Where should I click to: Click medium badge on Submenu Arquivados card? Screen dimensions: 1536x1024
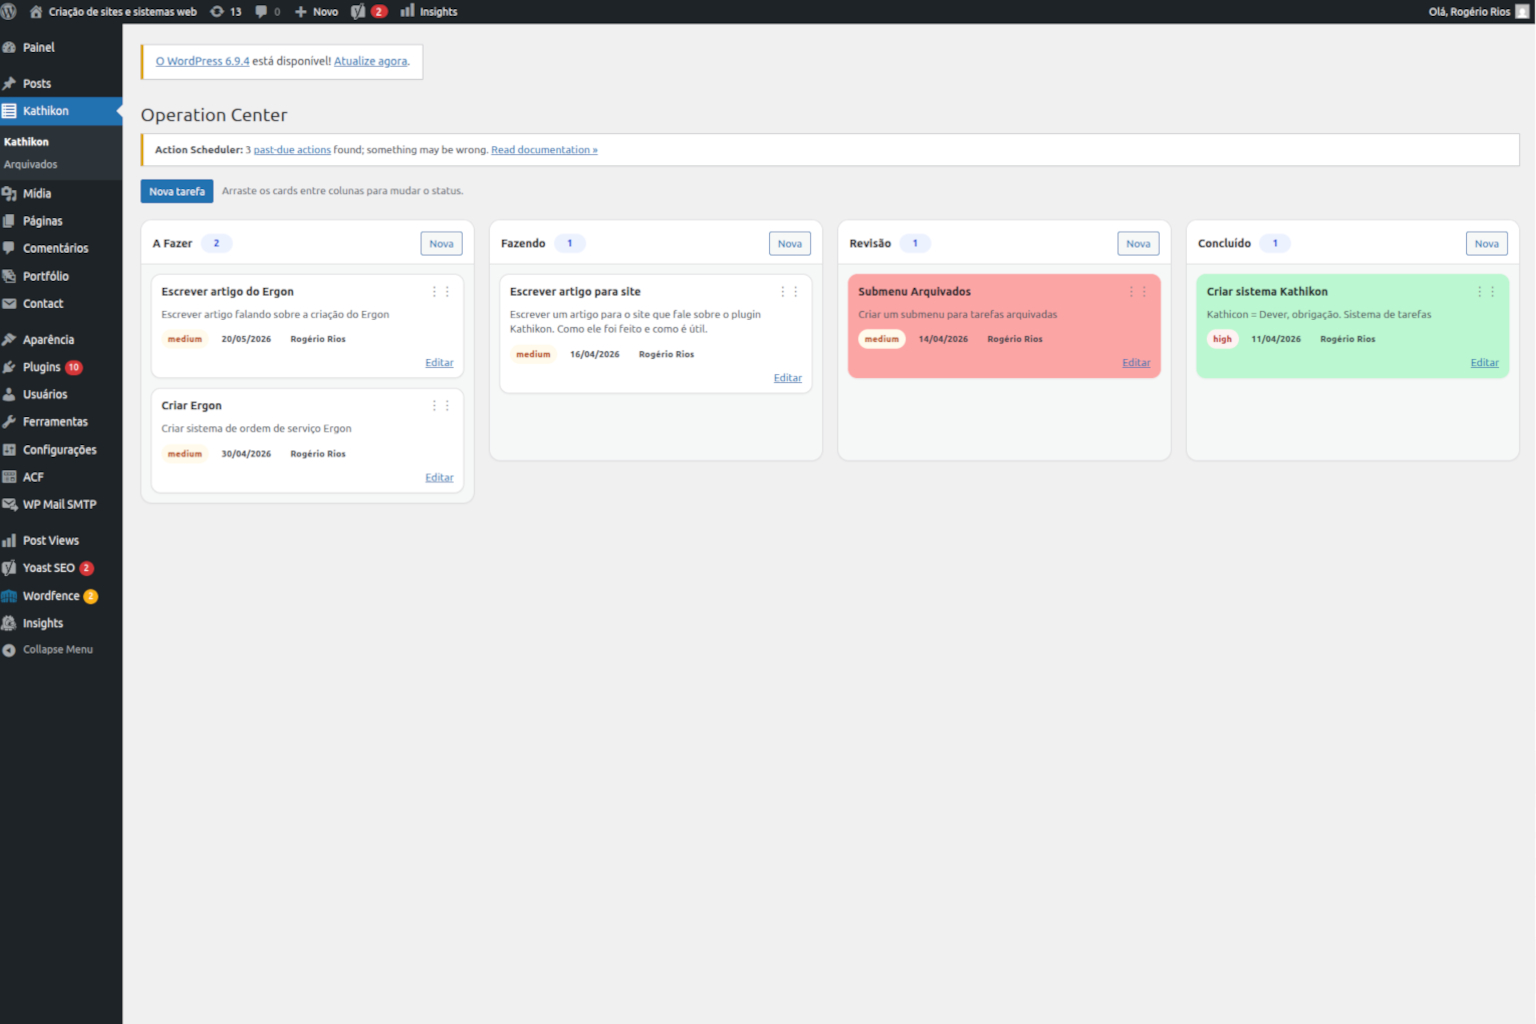(x=882, y=339)
